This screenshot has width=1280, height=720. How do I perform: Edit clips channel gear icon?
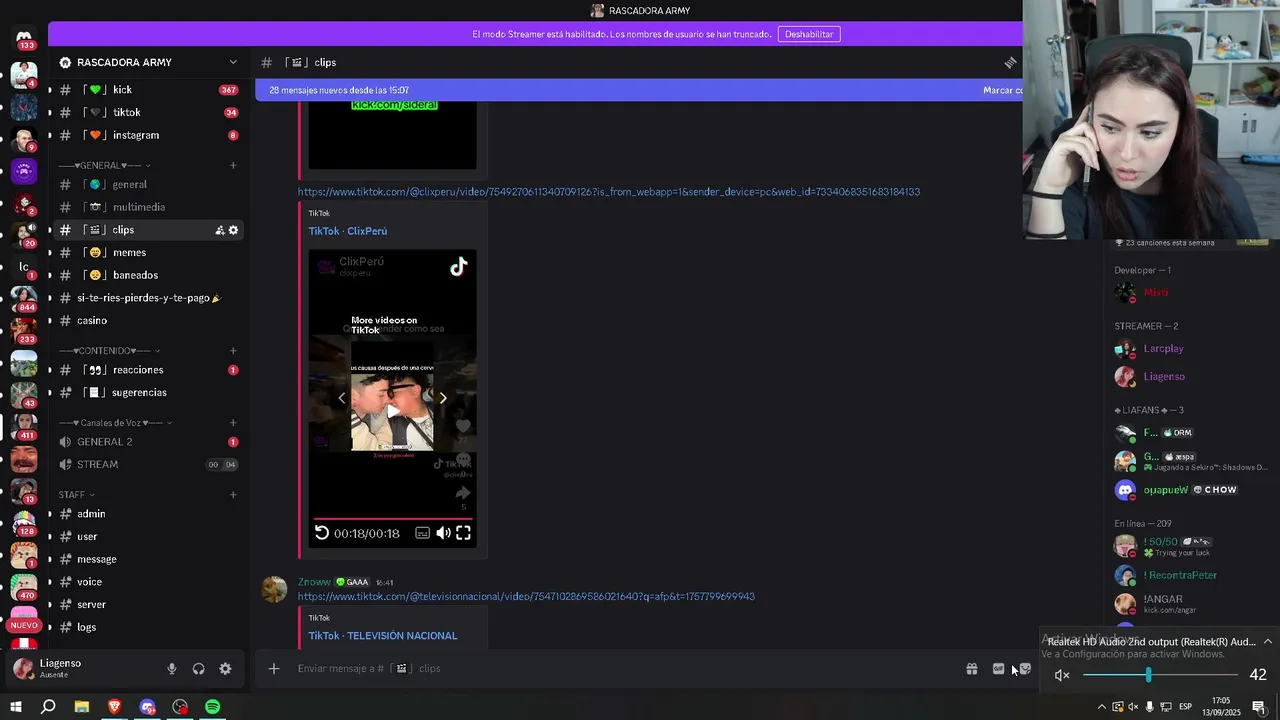(x=233, y=230)
